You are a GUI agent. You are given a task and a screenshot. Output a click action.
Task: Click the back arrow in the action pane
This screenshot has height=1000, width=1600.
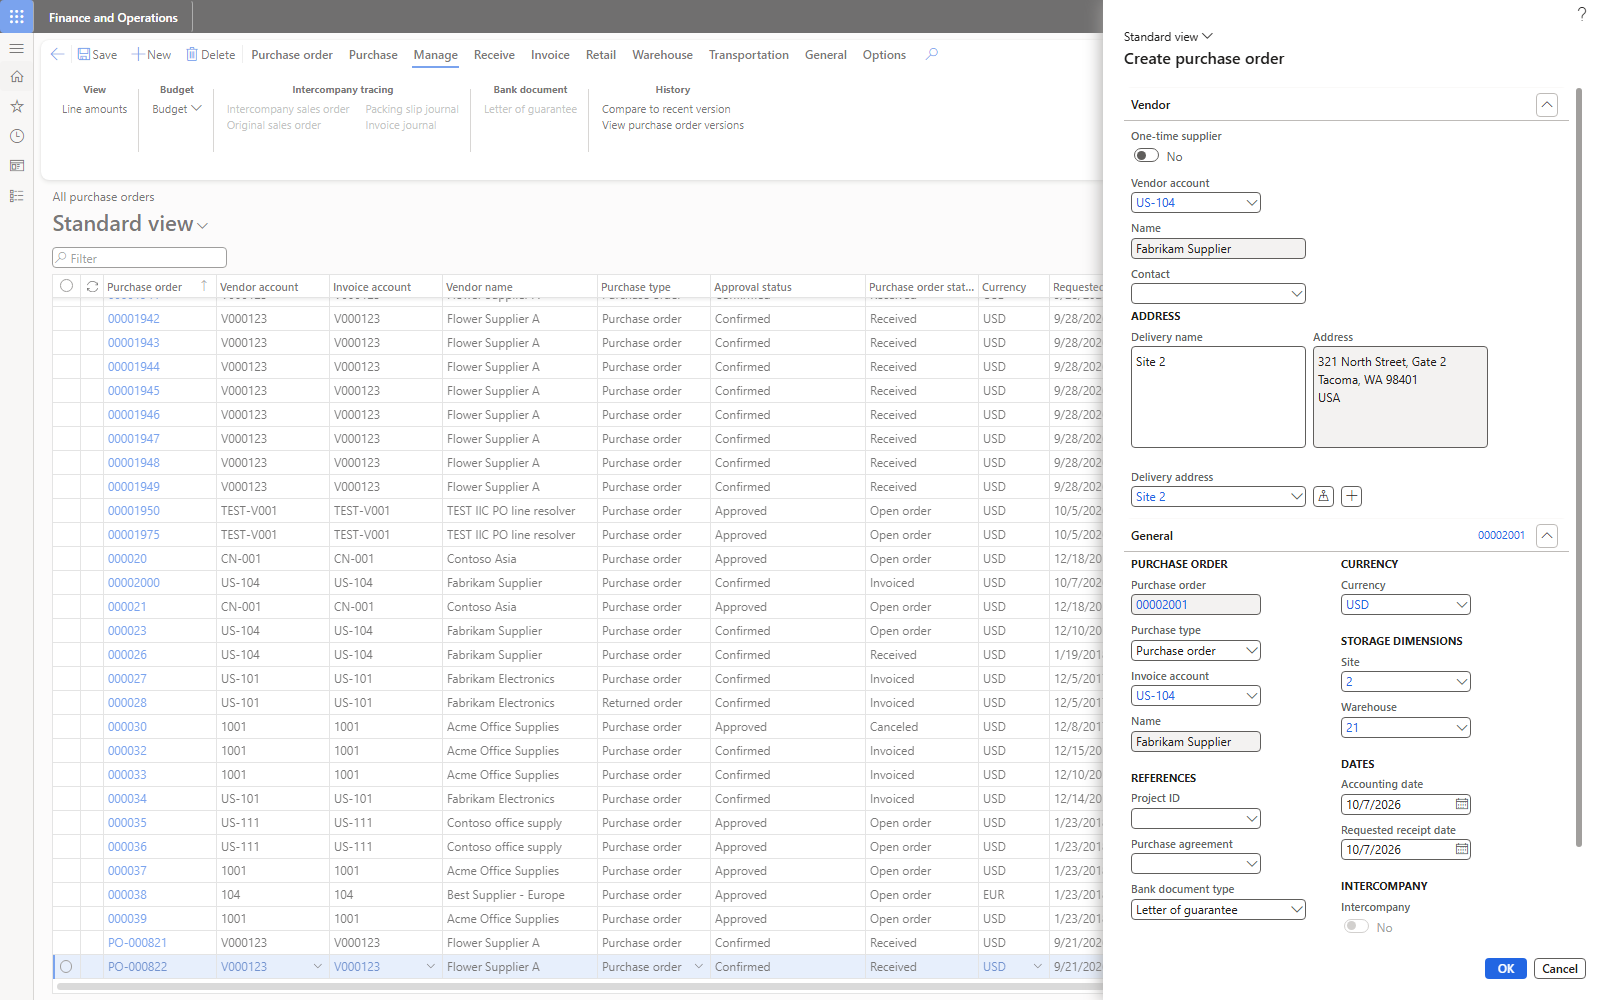point(57,55)
